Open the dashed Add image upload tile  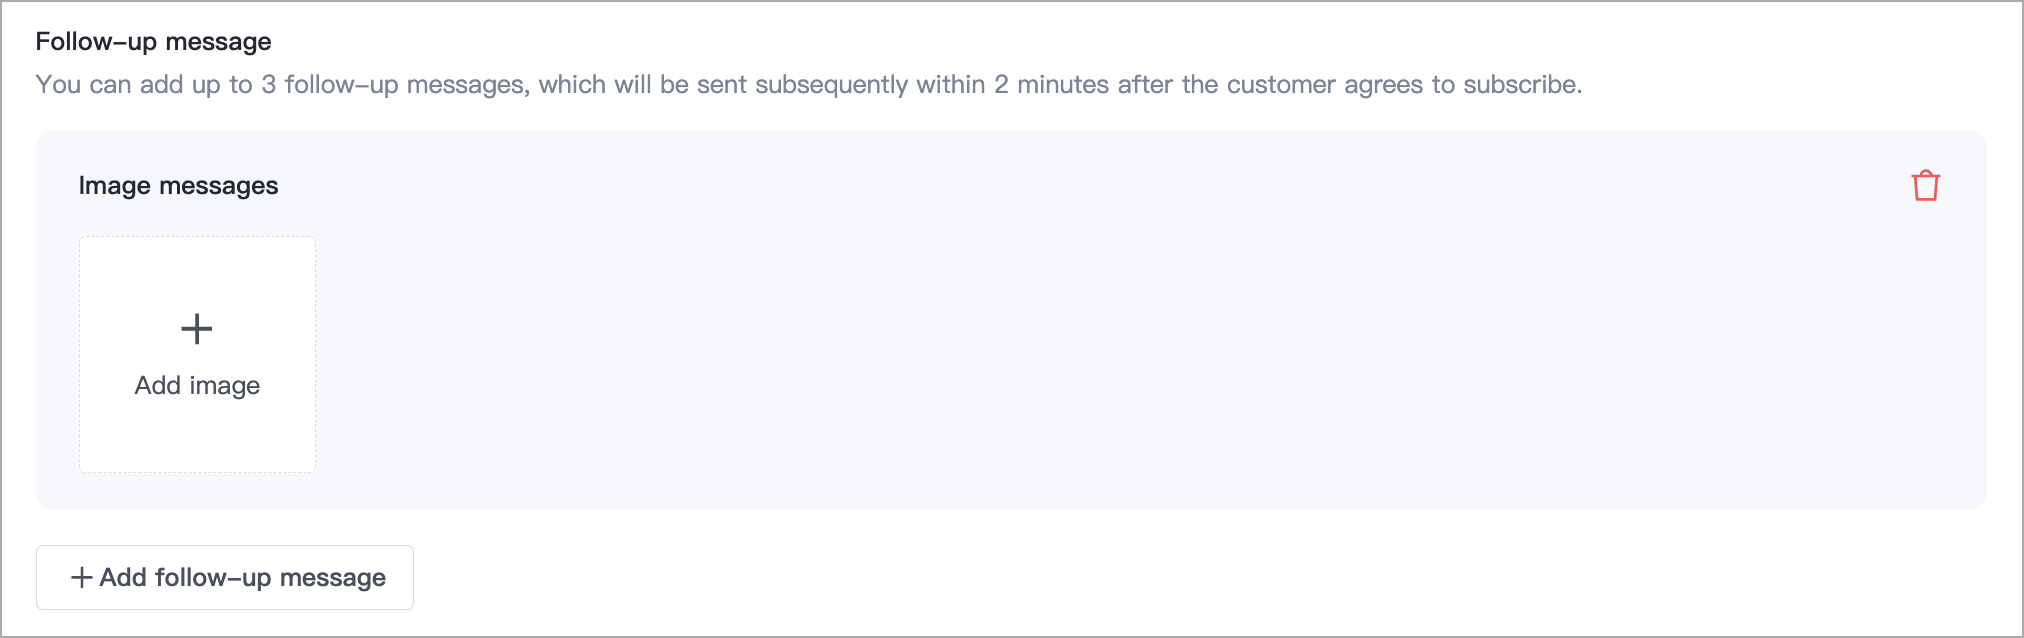tap(197, 354)
